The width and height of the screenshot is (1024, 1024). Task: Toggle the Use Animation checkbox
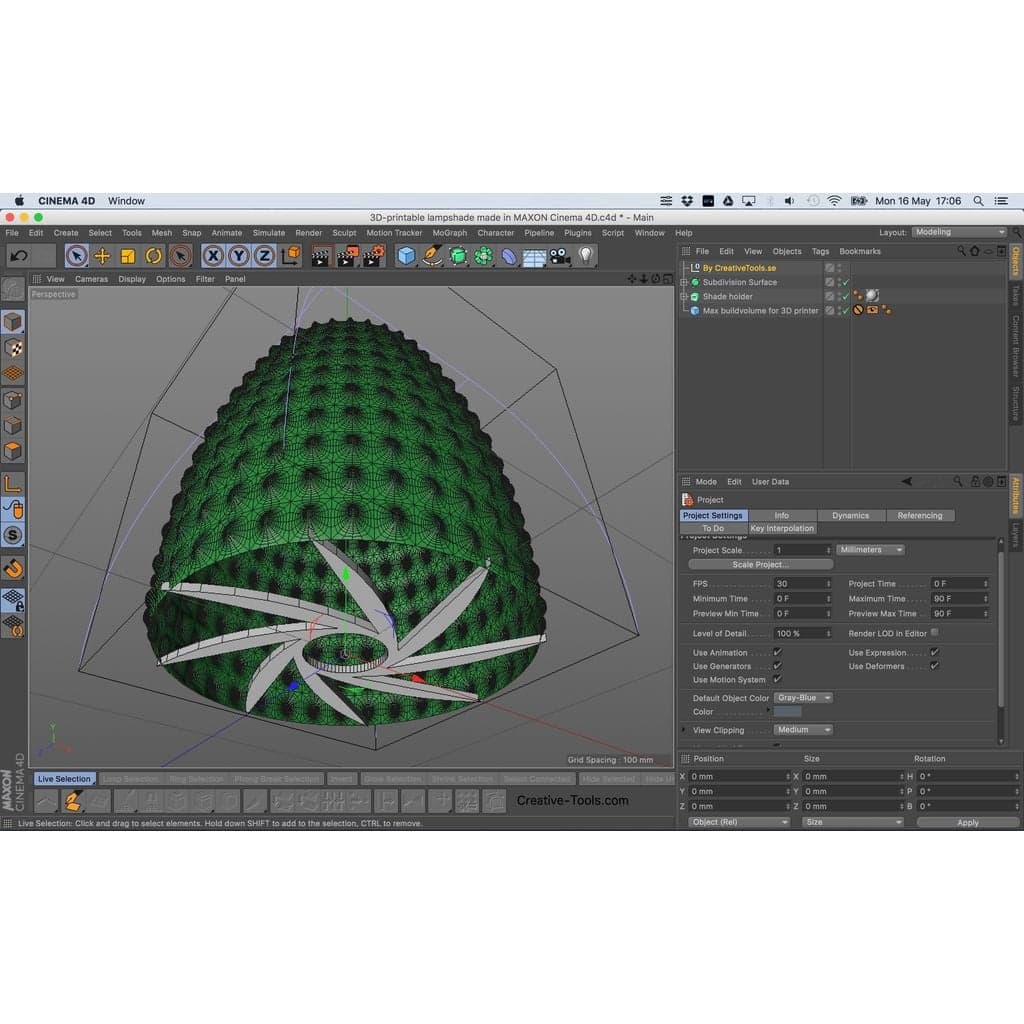(x=777, y=652)
